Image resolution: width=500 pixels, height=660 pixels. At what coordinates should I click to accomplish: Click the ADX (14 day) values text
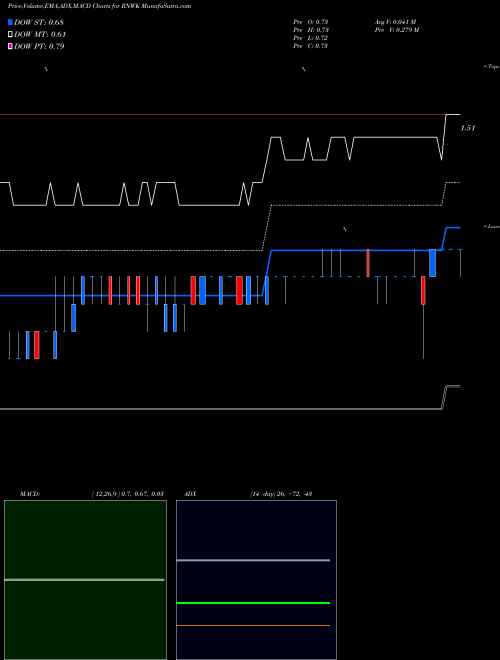click(x=280, y=494)
